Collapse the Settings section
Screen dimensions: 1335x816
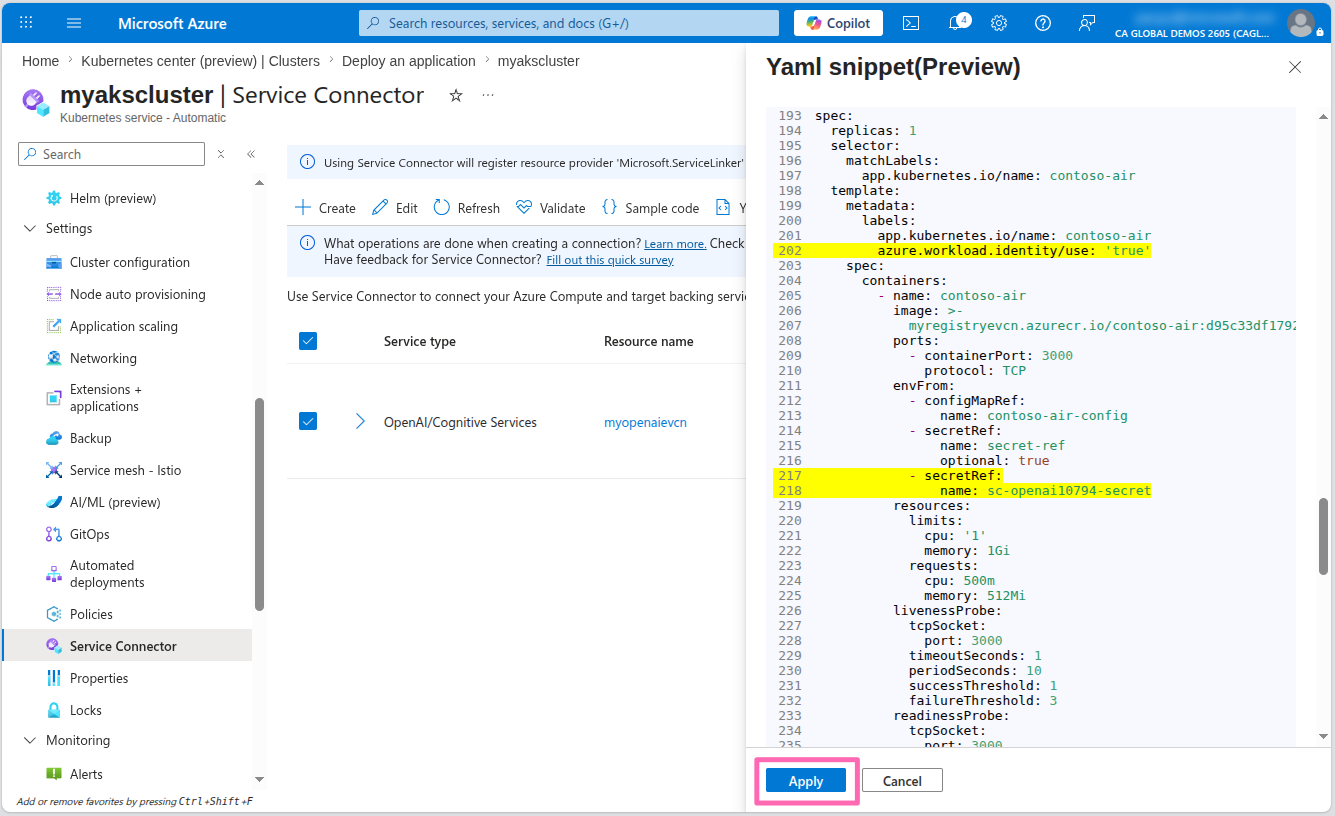tap(28, 228)
